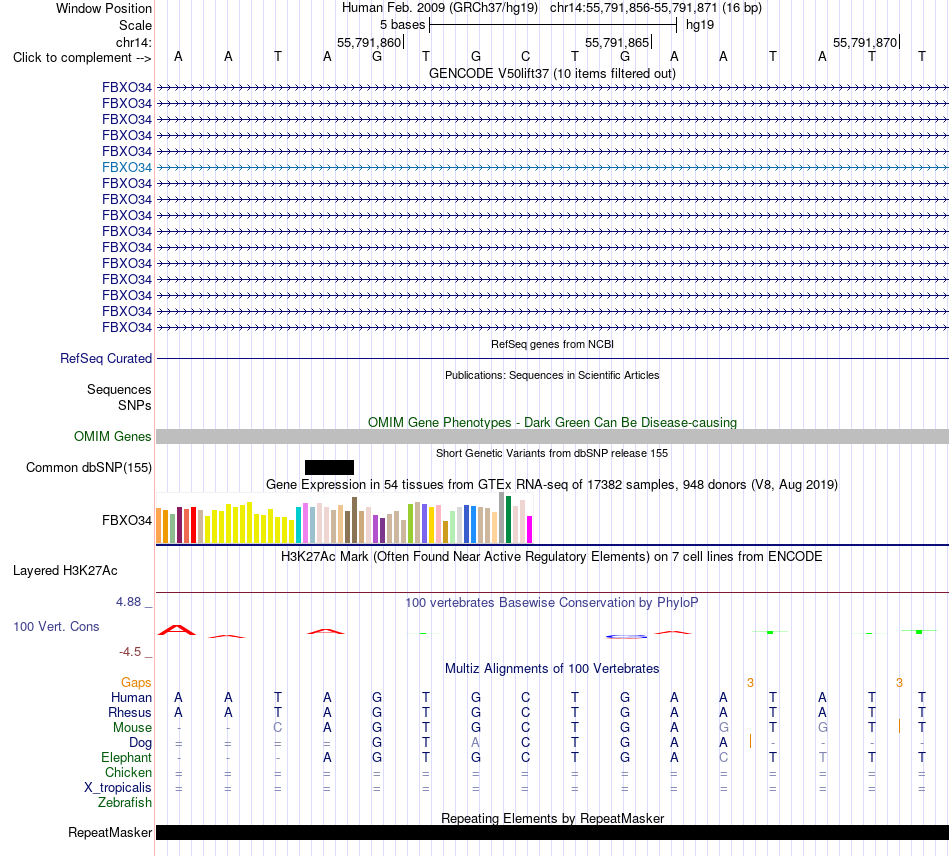This screenshot has width=950, height=856.
Task: Click the RepeatMasker track label
Action: tap(110, 832)
